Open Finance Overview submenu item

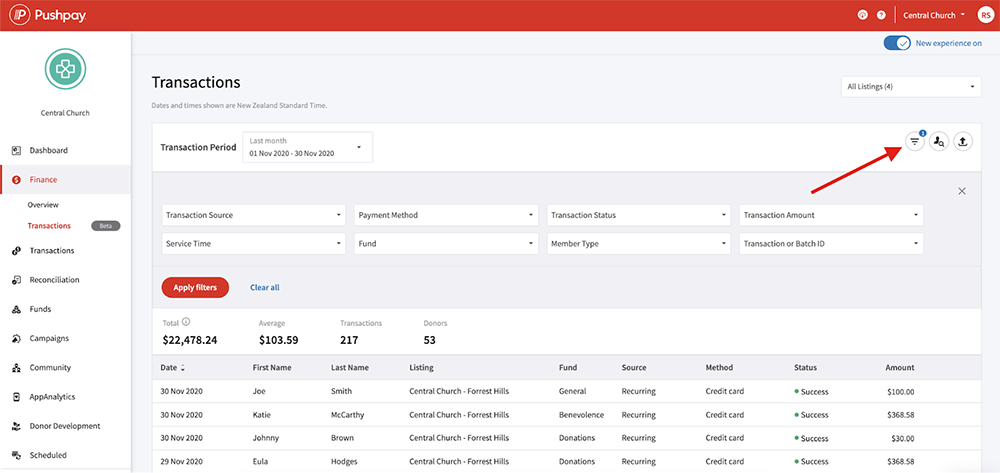43,205
